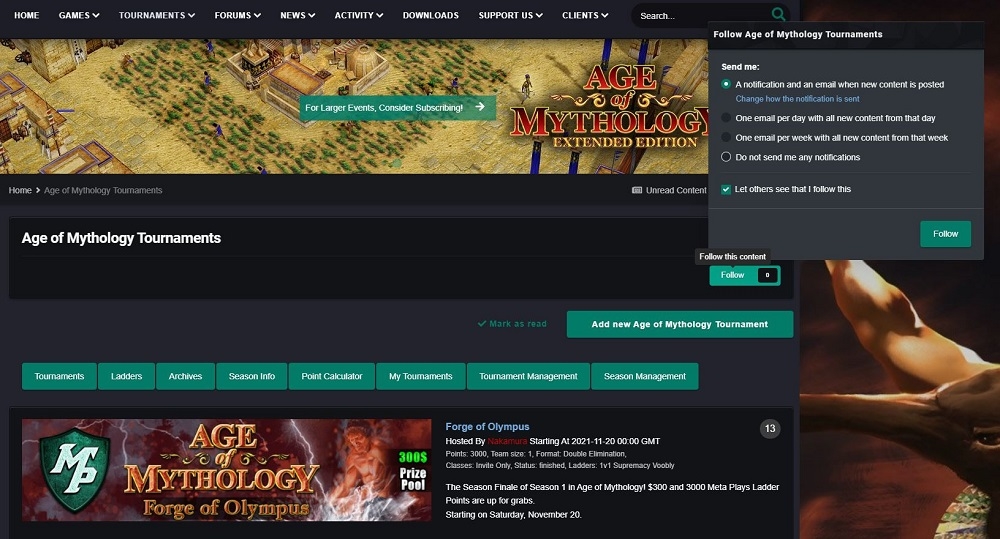Open the Forge of Olympus banner image

226,470
